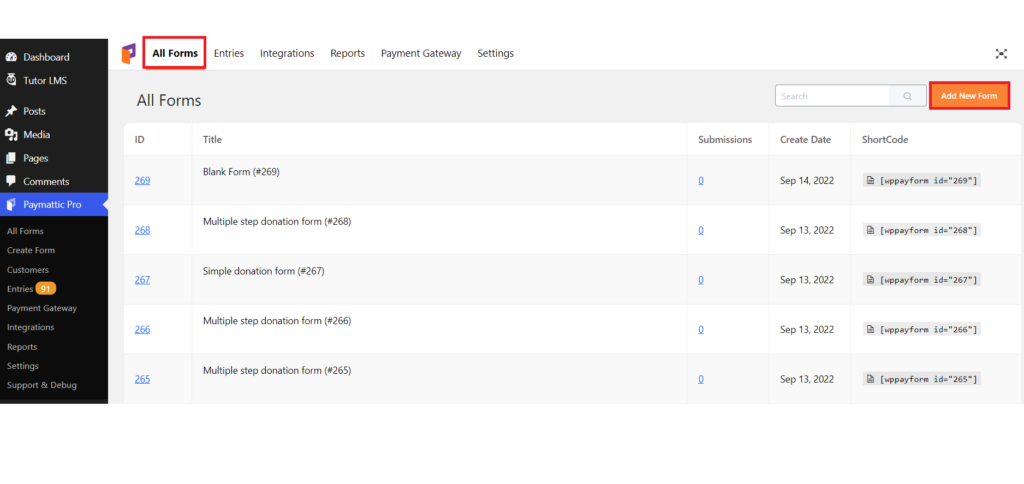1024x484 pixels.
Task: Click the Comments bubble icon in sidebar
Action: click(11, 181)
